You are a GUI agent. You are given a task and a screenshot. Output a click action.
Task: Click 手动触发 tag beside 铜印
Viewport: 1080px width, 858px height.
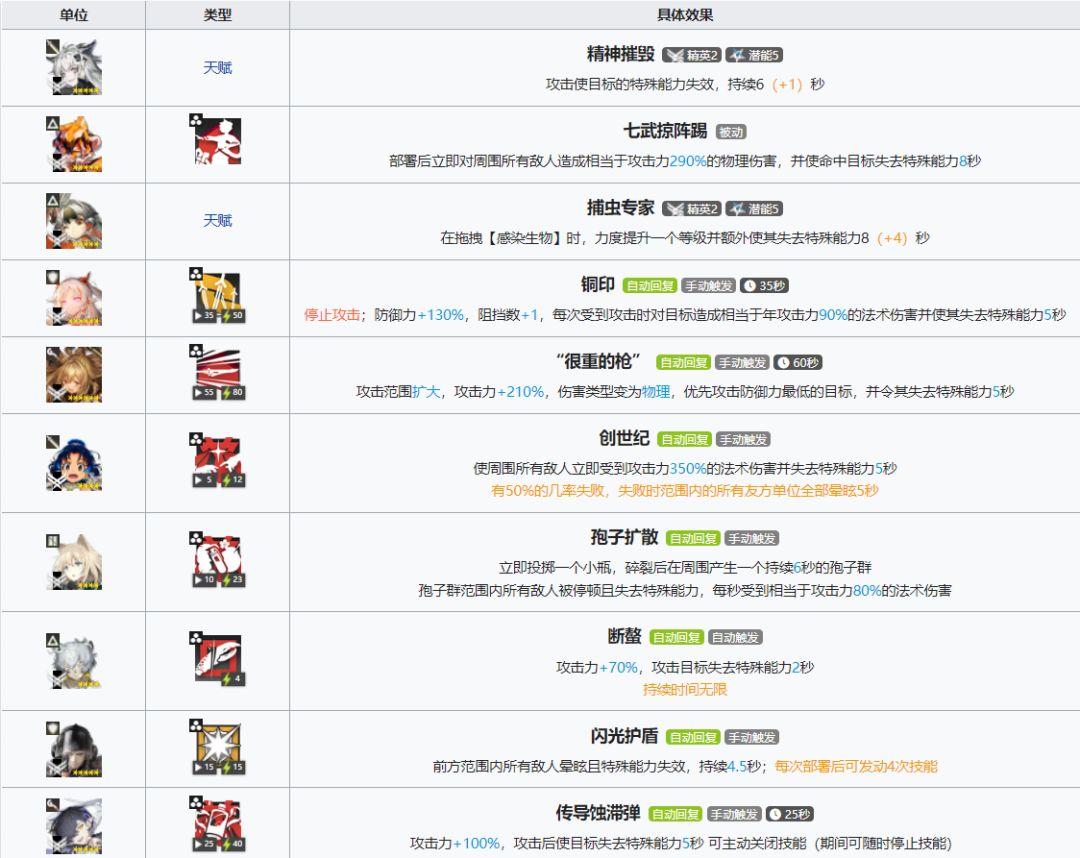(709, 286)
